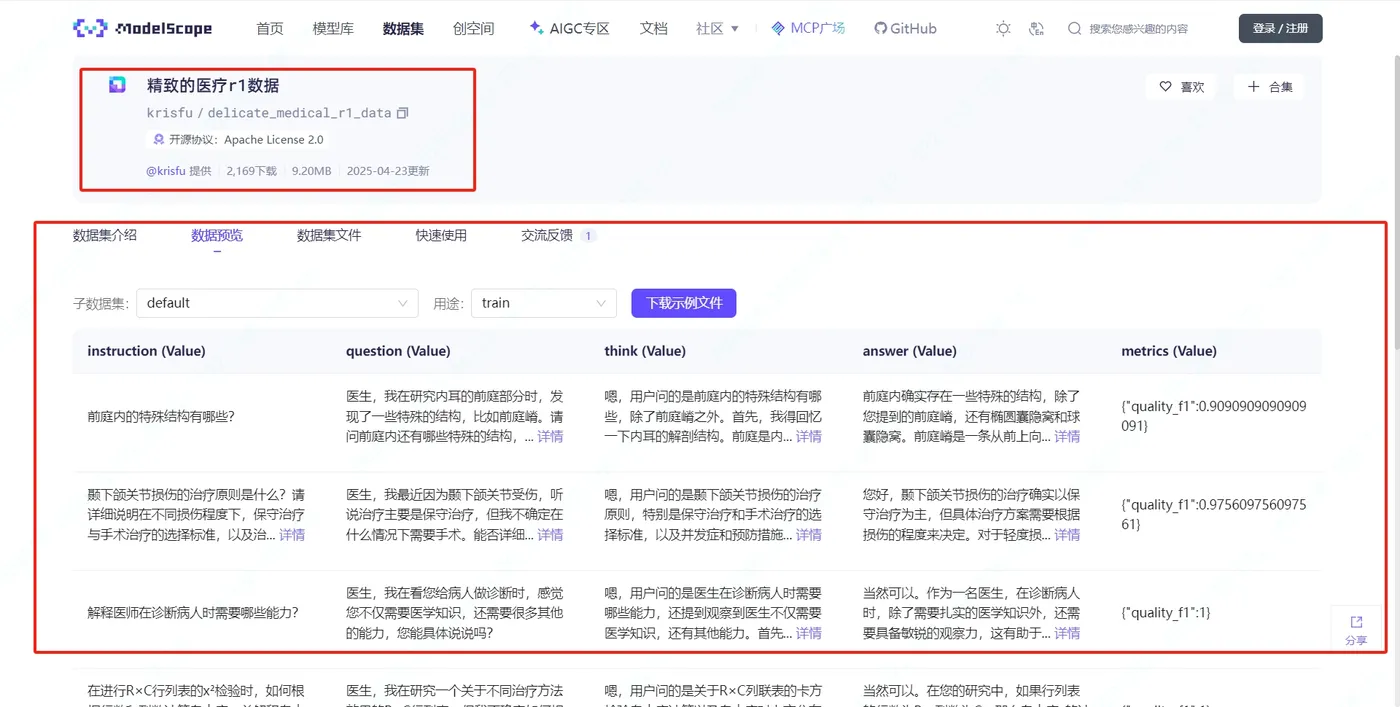This screenshot has width=1400, height=707.
Task: Click the @krisfu provider link
Action: pos(166,171)
